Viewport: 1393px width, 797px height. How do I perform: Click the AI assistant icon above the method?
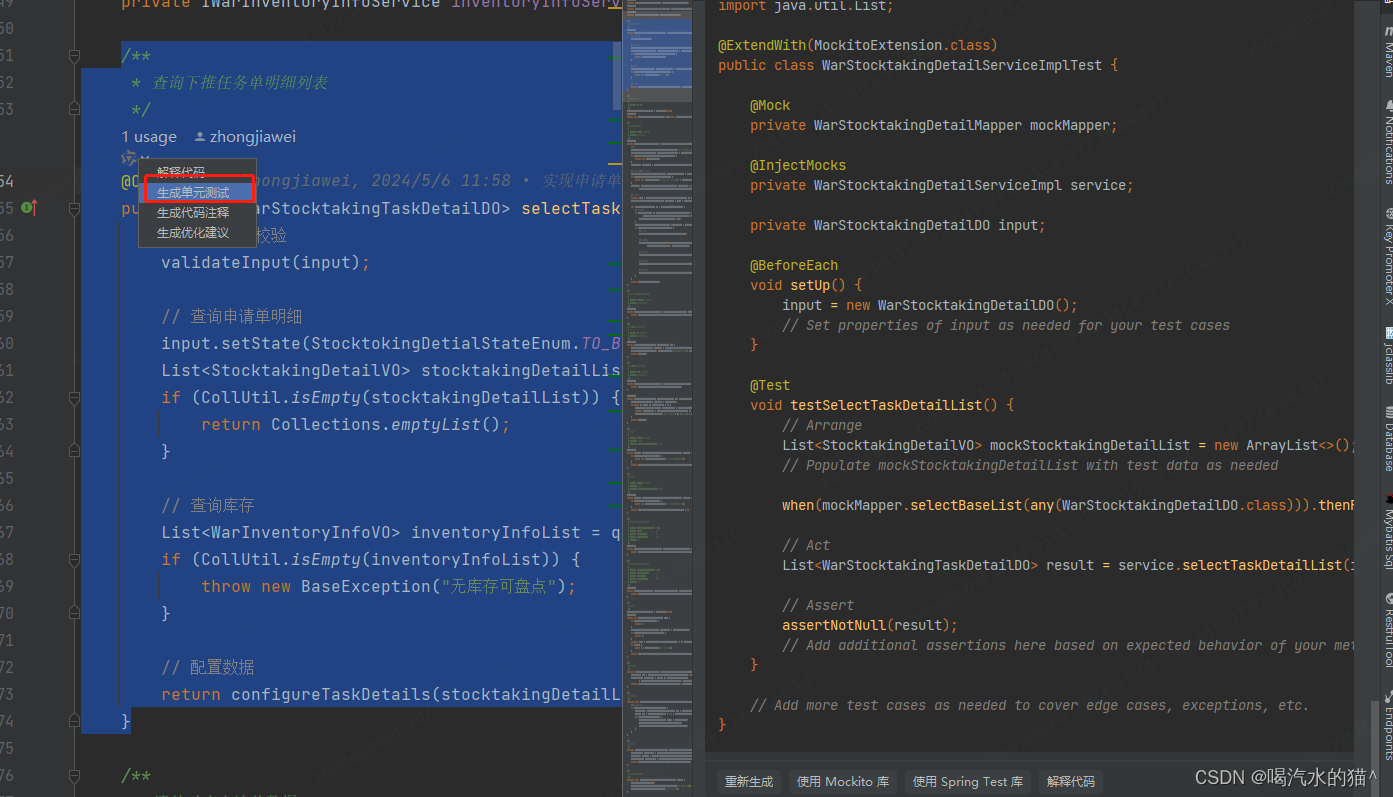pos(129,158)
